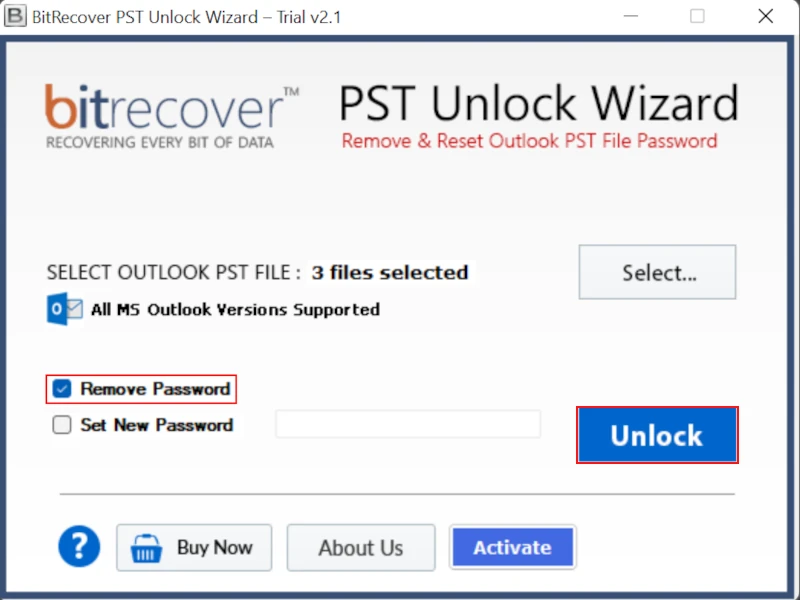
Task: Click the PST Unlock Wizard heading
Action: [539, 103]
